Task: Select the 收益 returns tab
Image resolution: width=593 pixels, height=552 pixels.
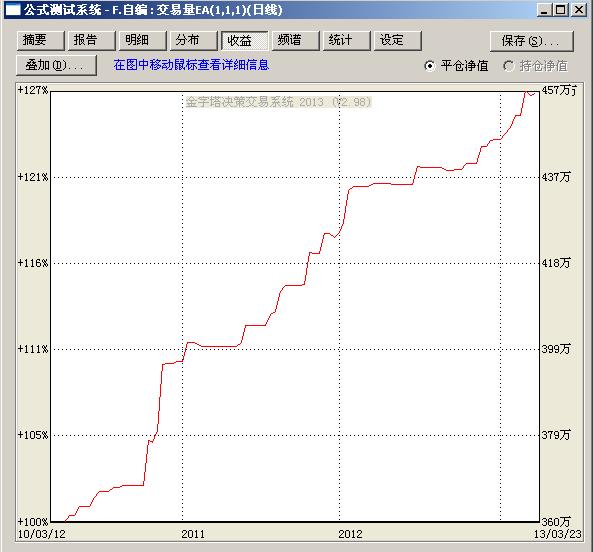Action: pos(245,40)
